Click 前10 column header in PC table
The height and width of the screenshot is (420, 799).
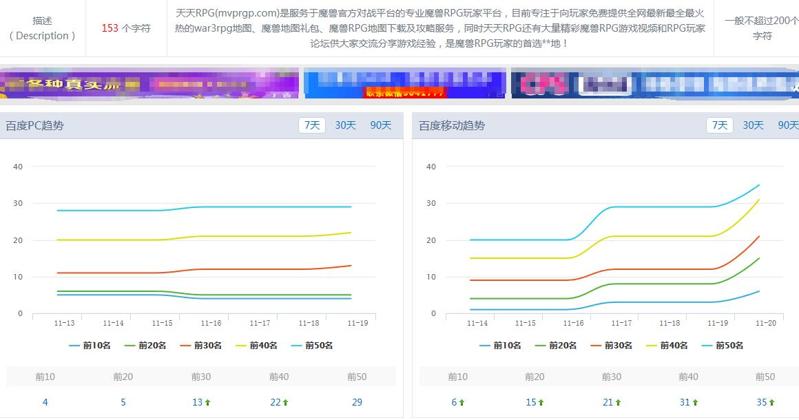pos(45,377)
